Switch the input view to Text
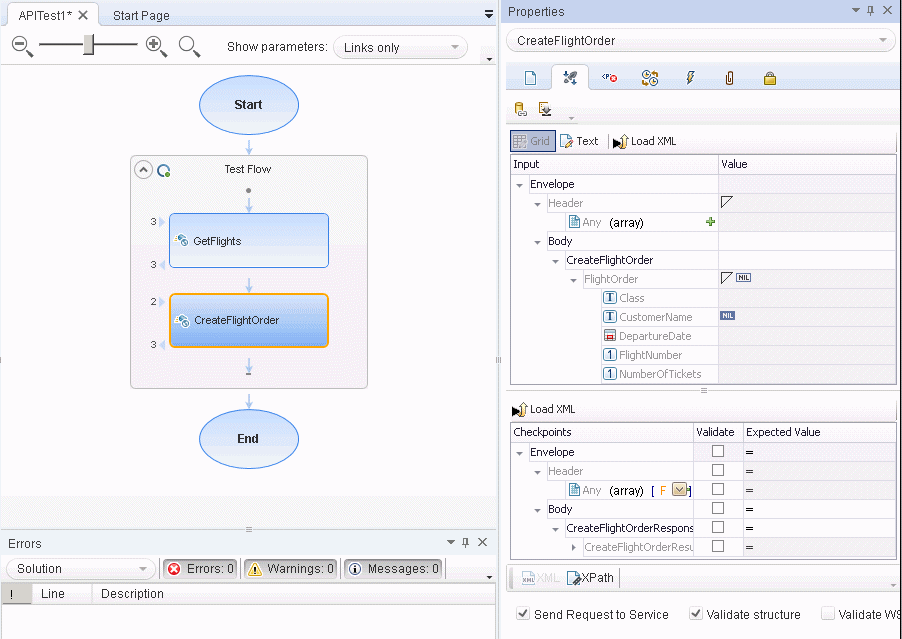 [579, 141]
